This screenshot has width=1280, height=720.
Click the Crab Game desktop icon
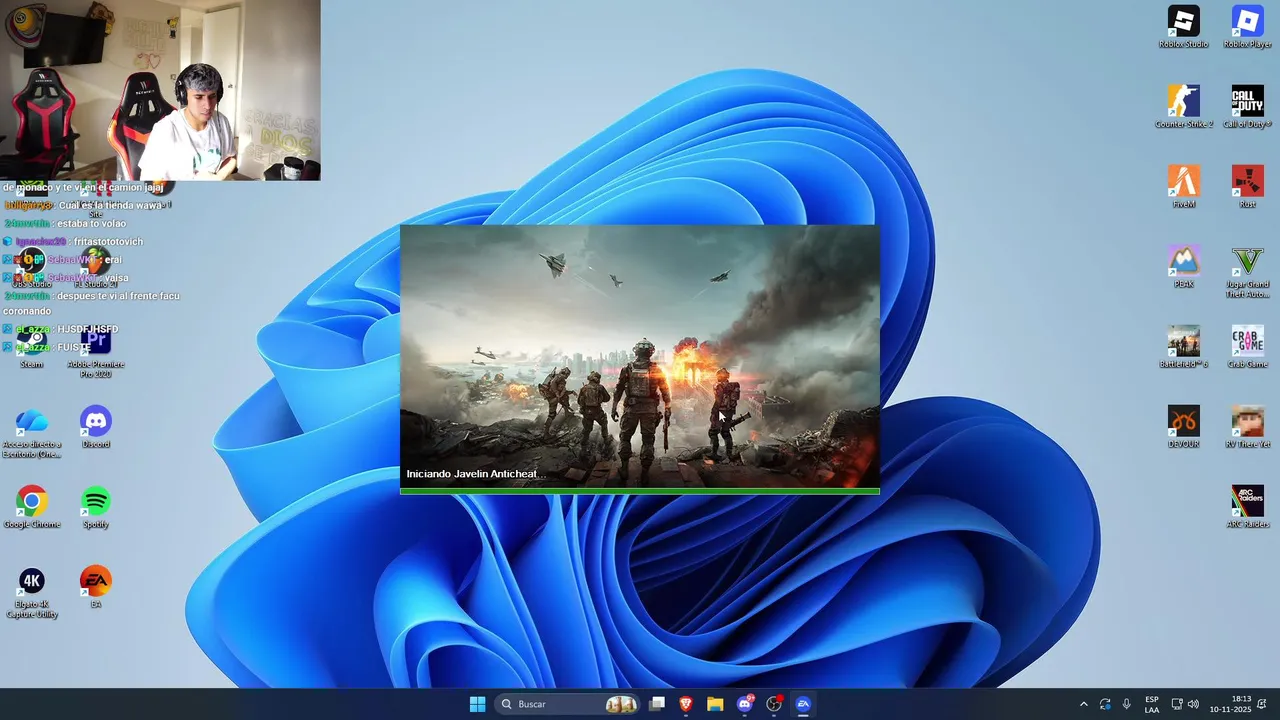tap(1247, 347)
